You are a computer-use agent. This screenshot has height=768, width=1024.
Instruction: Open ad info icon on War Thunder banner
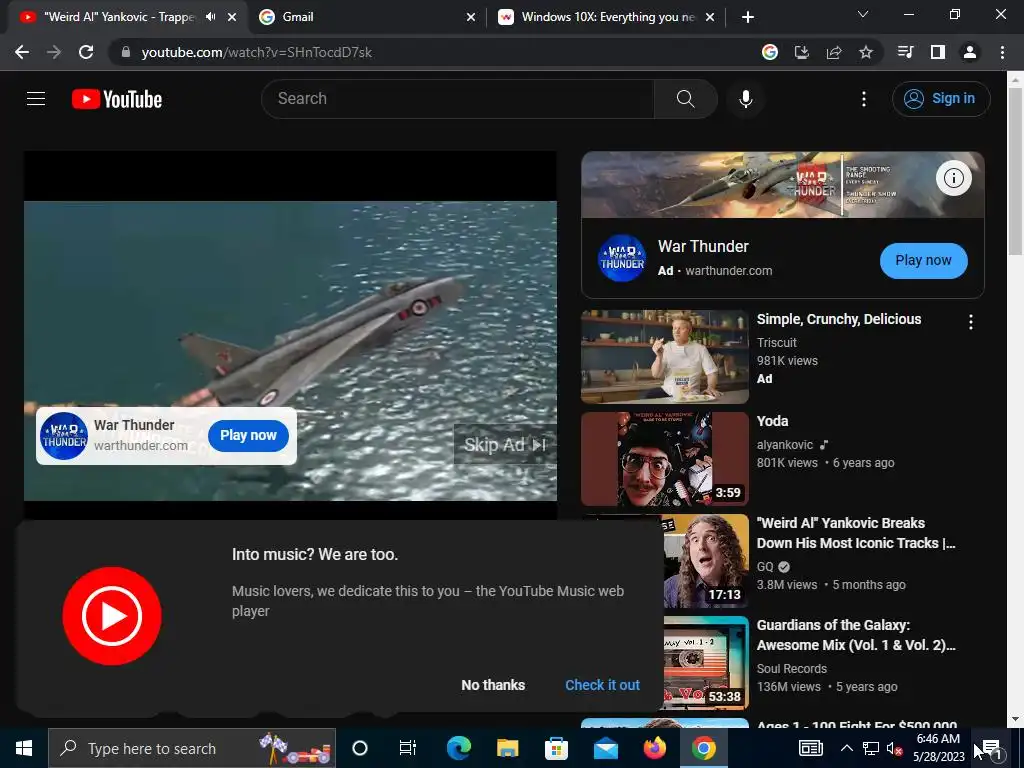point(953,178)
